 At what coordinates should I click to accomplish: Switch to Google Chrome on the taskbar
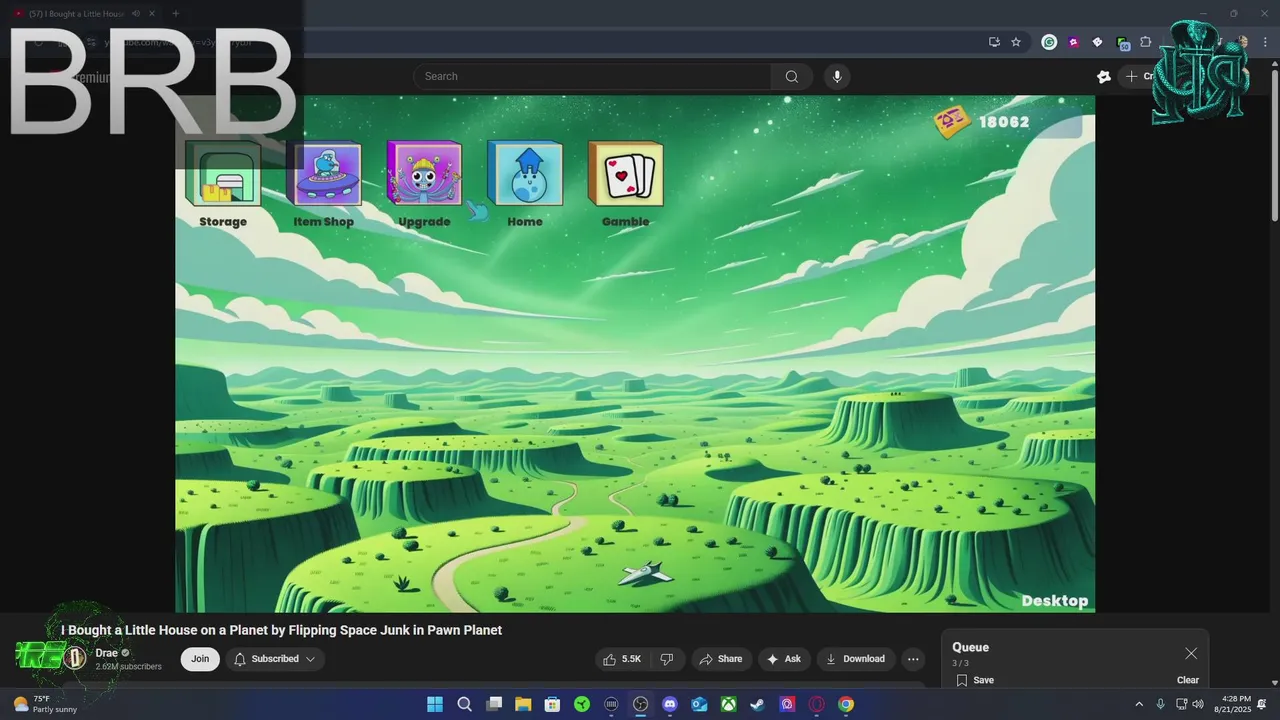tap(846, 704)
